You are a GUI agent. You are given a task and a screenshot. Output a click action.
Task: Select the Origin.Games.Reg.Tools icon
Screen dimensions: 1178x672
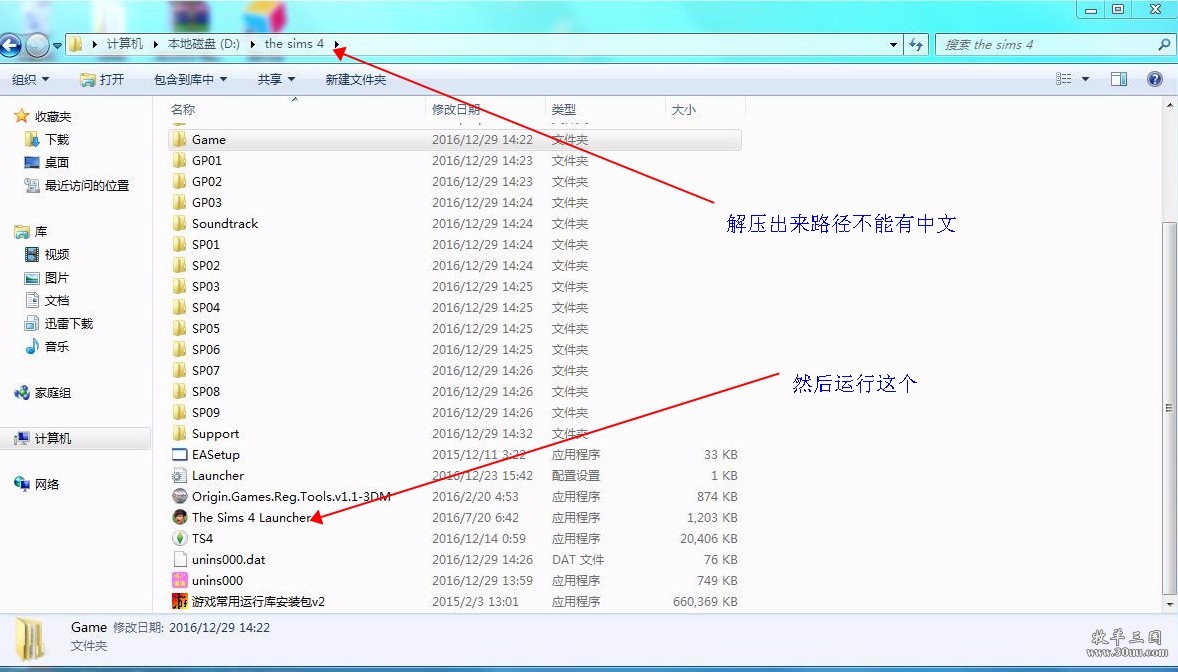point(179,497)
